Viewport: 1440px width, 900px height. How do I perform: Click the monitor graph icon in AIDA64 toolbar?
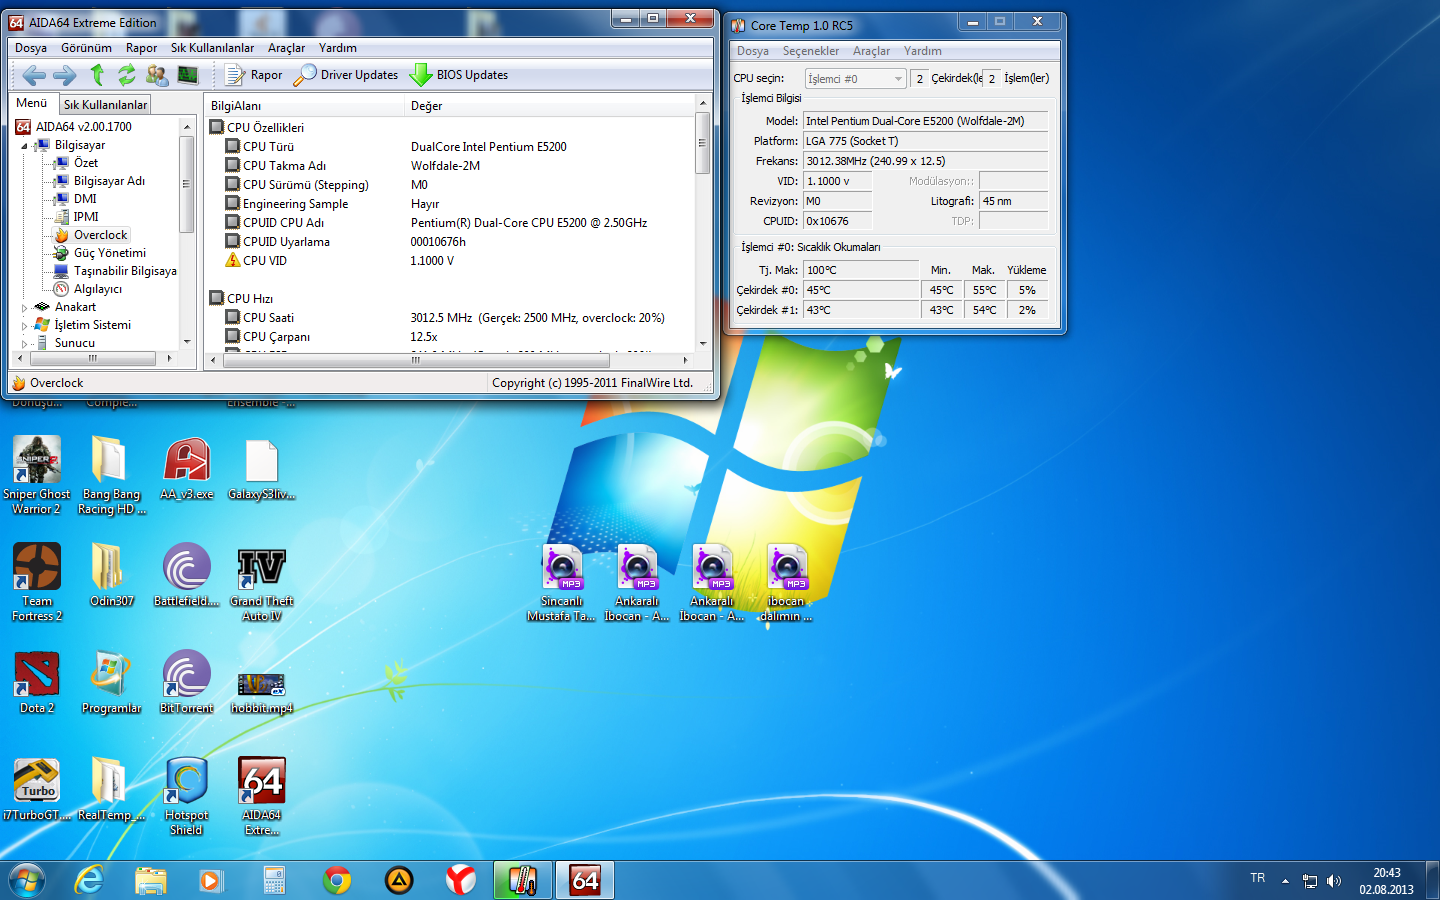[x=187, y=75]
